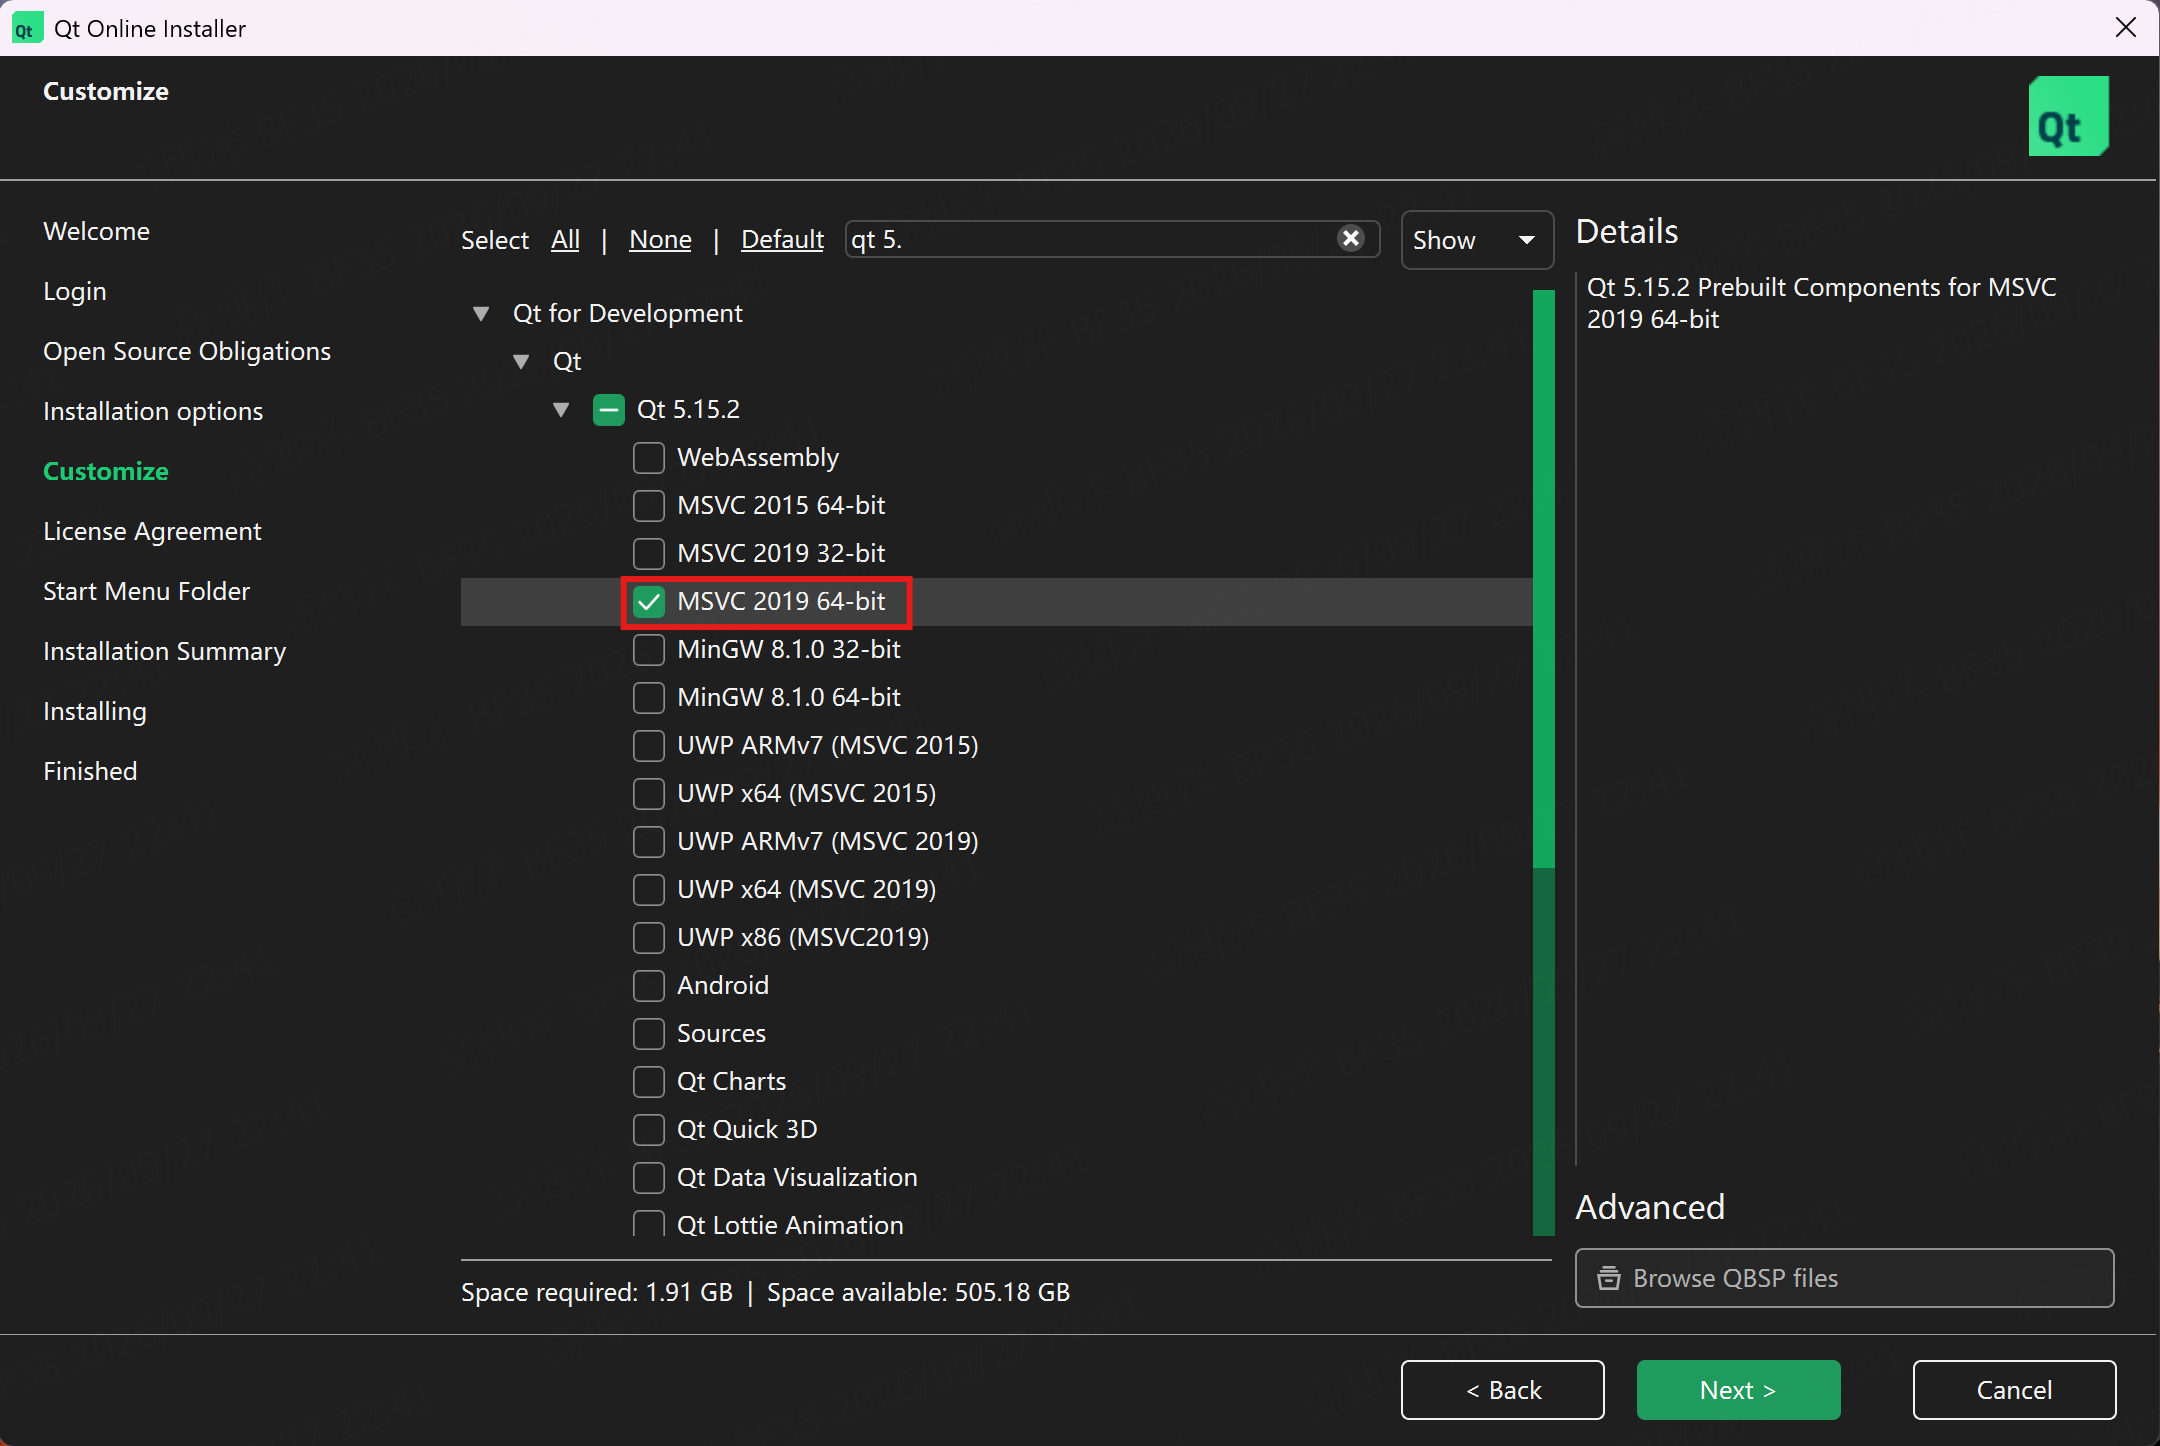
Task: Check MinGW 8.1.0 64-bit
Action: coord(649,698)
